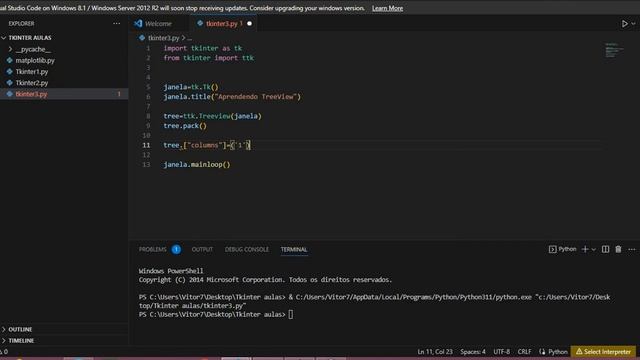Click tkinter3.py in the breadcrumb bar
This screenshot has height=360, width=640.
163,38
